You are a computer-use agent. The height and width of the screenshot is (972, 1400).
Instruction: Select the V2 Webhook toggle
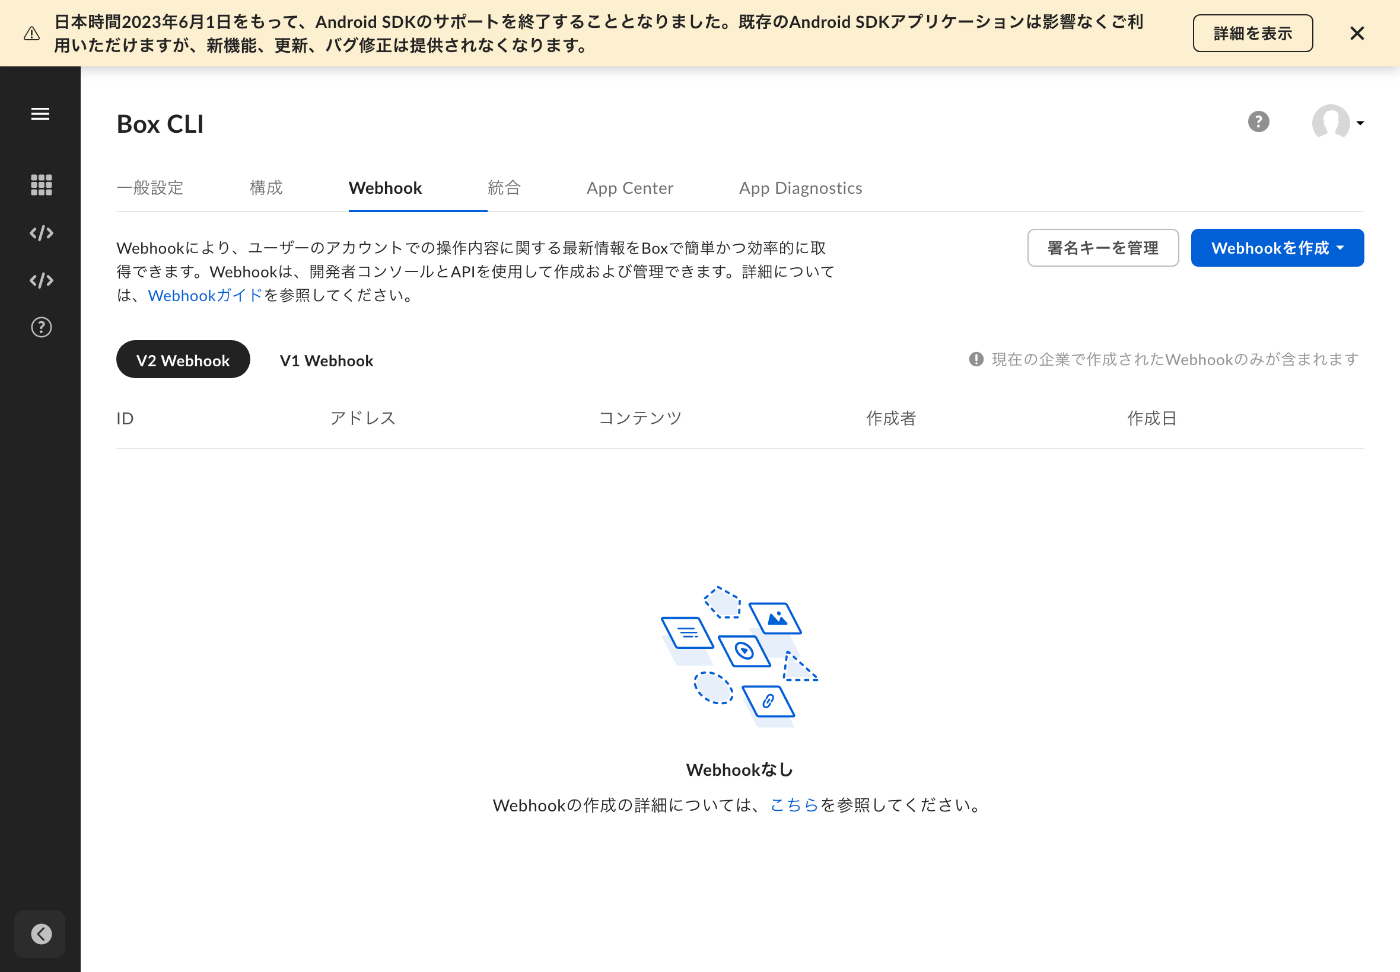pyautogui.click(x=183, y=360)
